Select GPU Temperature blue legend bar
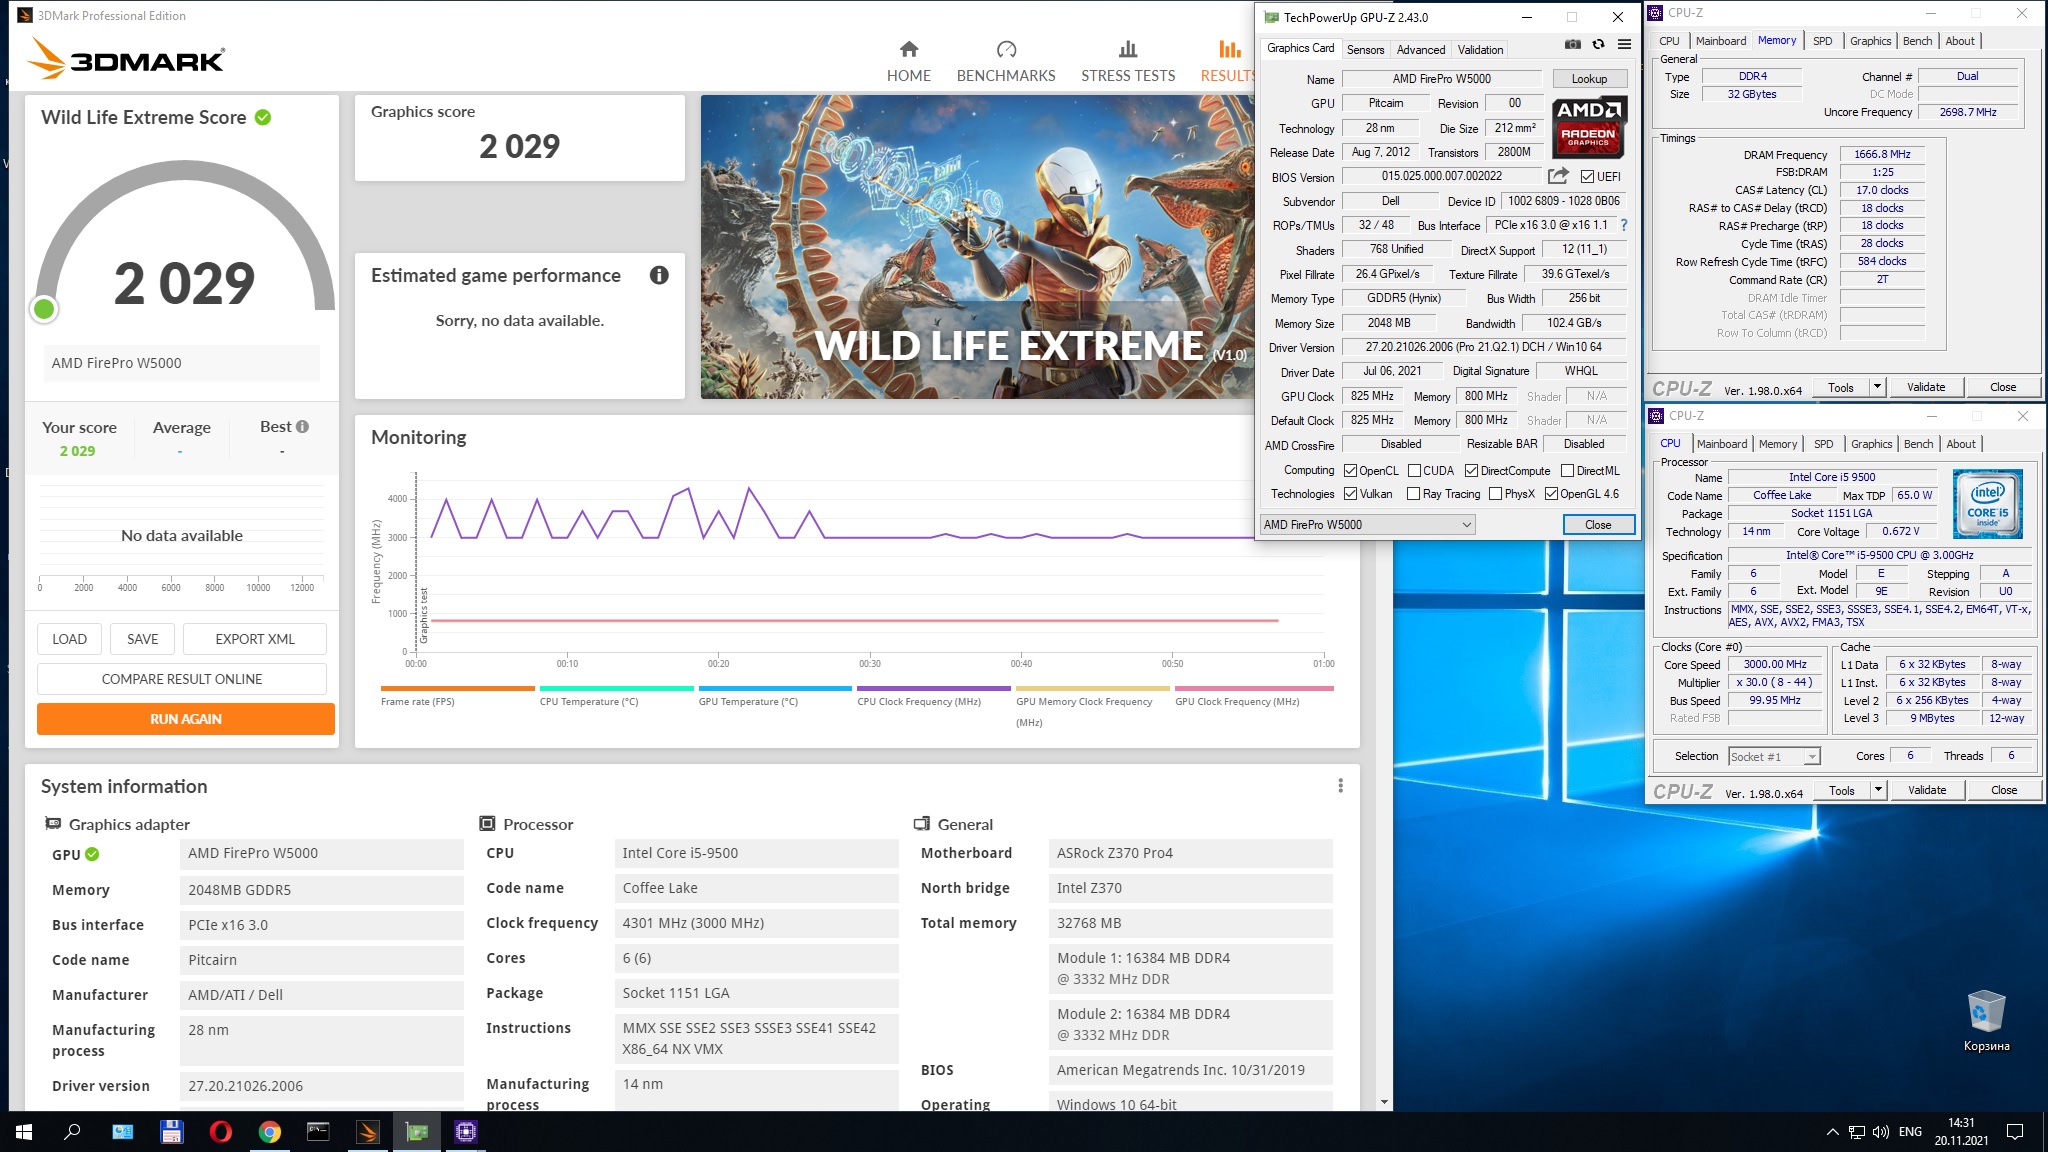Viewport: 2048px width, 1152px height. click(x=775, y=688)
